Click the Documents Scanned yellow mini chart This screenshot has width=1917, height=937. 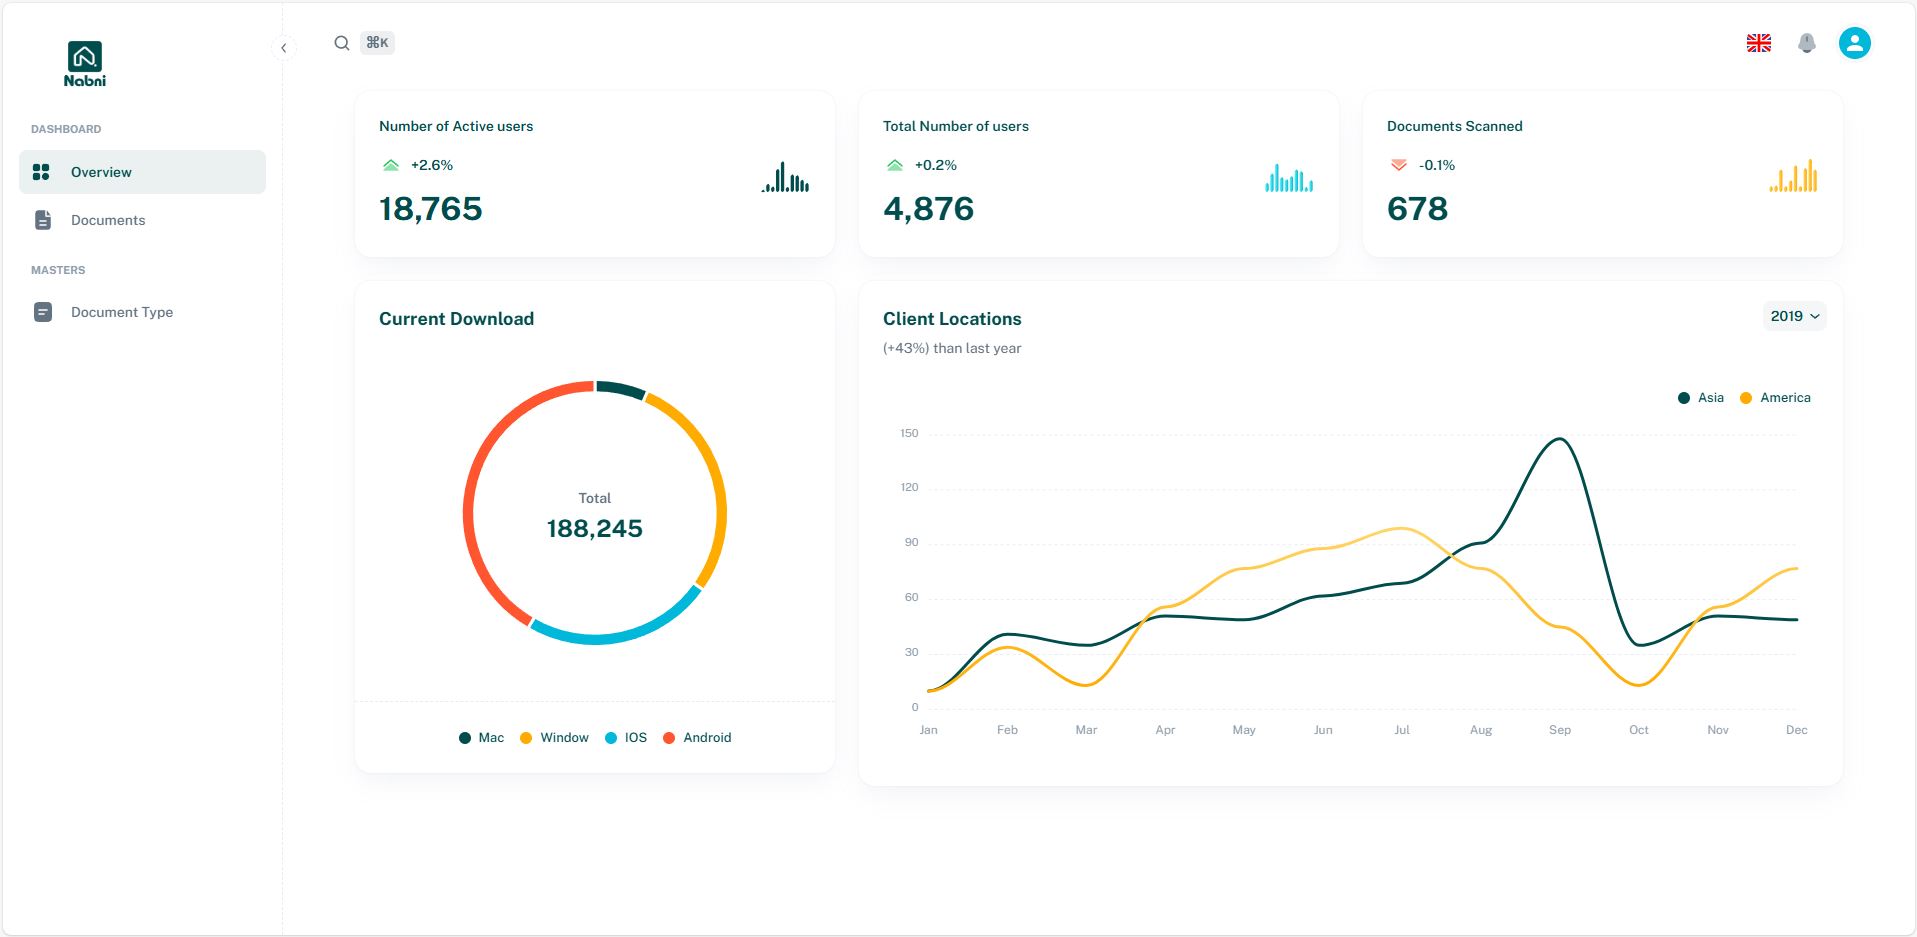[x=1793, y=177]
